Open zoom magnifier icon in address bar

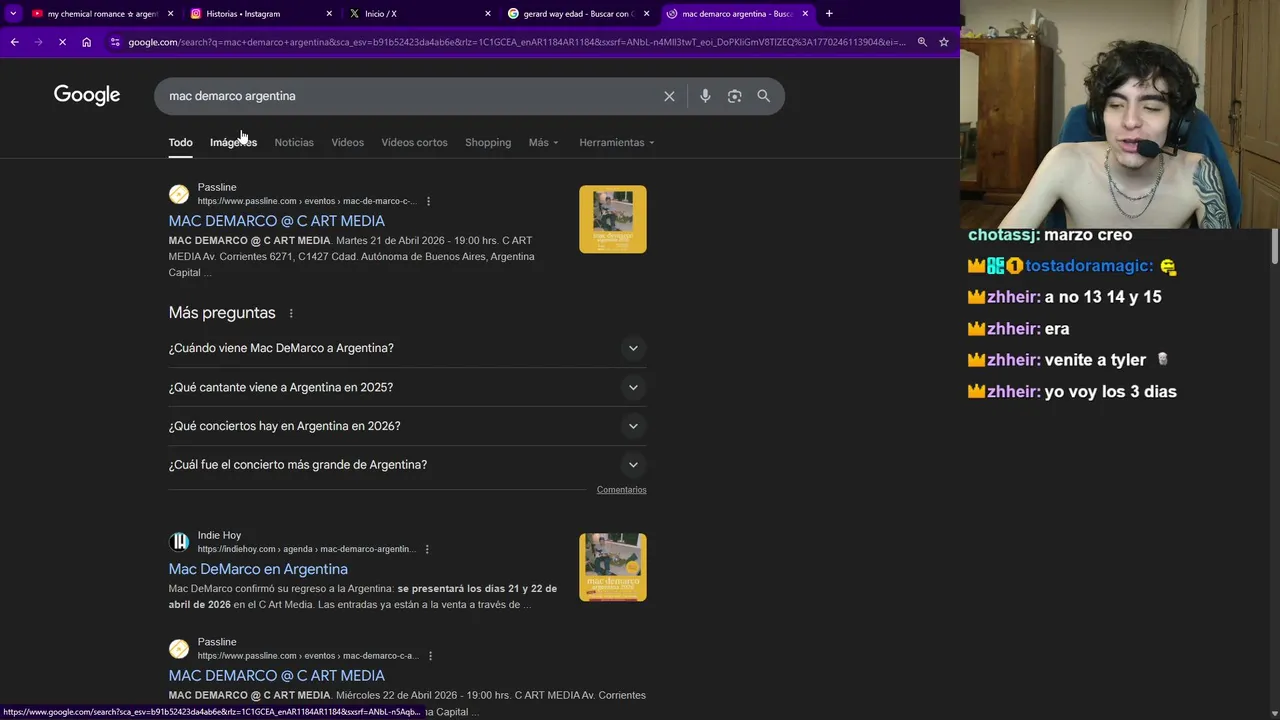(x=922, y=42)
